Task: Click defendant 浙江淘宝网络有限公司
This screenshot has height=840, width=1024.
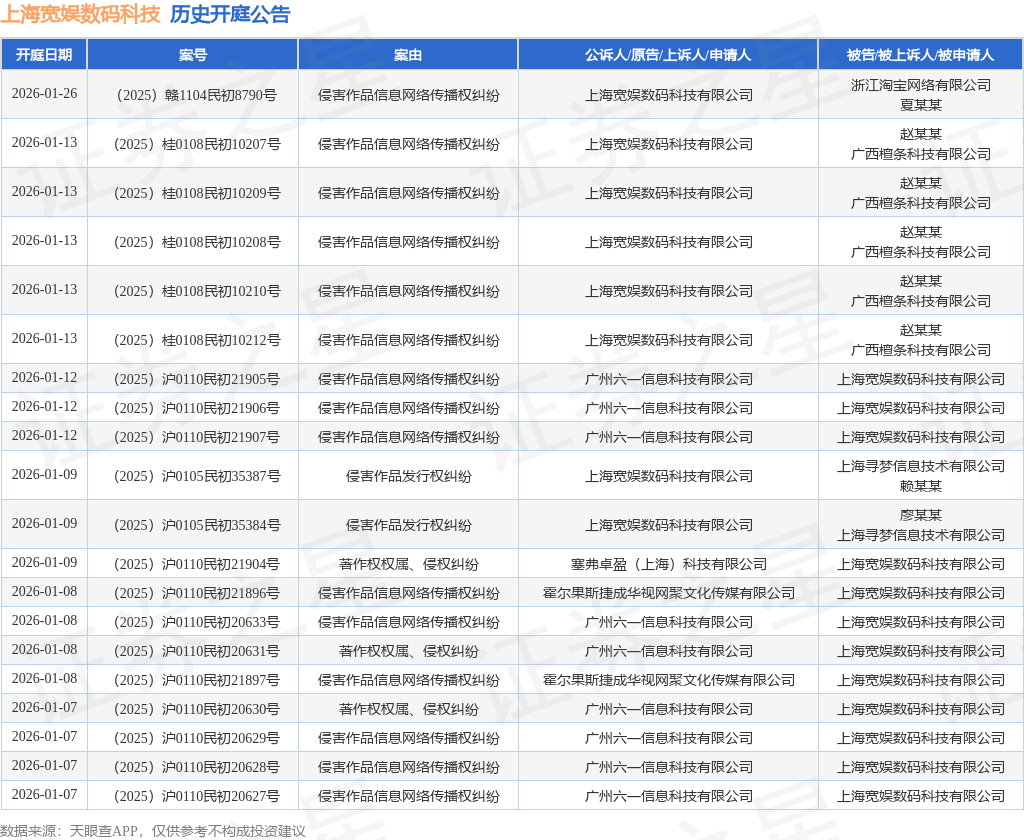Action: pos(921,85)
